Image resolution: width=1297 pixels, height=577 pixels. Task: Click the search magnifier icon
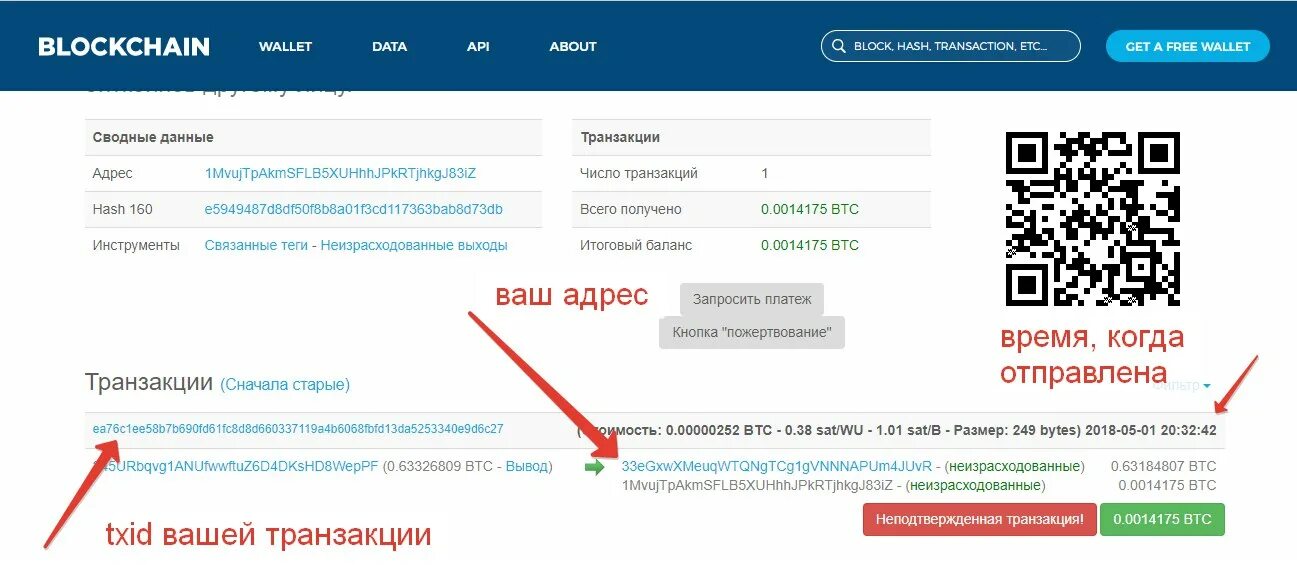pos(837,46)
